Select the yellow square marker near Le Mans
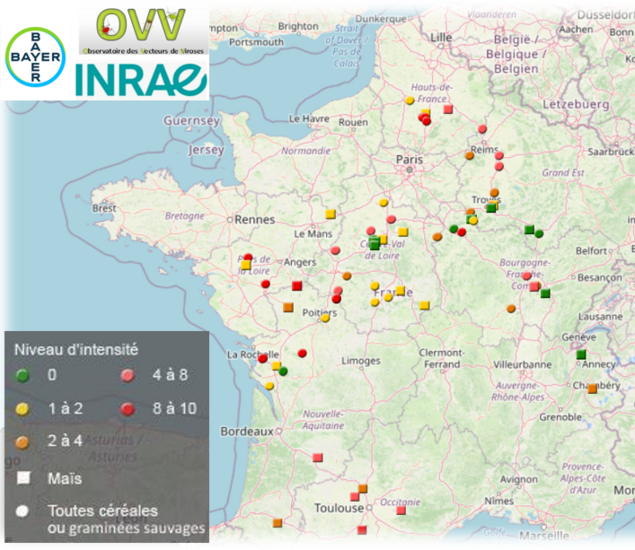 click(x=330, y=214)
